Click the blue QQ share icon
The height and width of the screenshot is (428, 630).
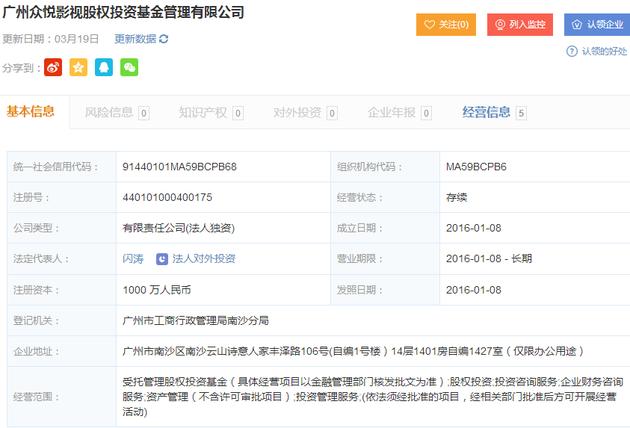point(104,68)
